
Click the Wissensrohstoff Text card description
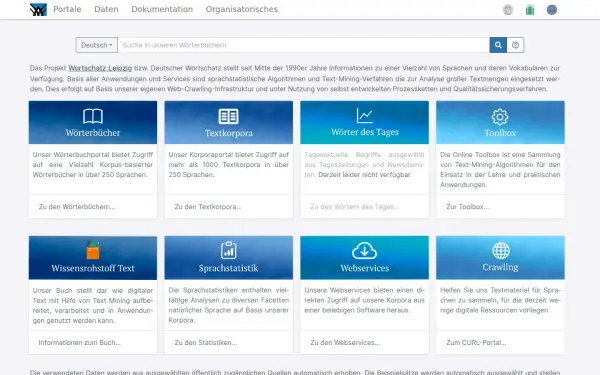93,305
